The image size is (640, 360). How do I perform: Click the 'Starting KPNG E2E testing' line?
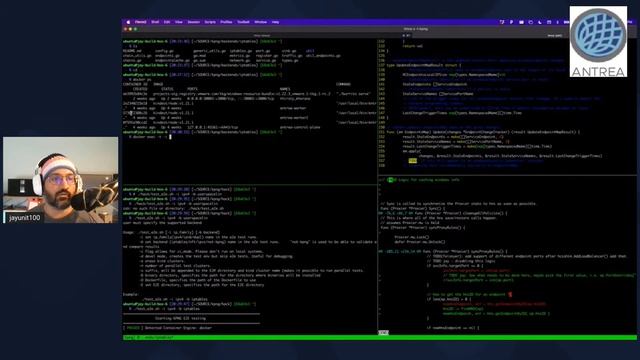180,318
